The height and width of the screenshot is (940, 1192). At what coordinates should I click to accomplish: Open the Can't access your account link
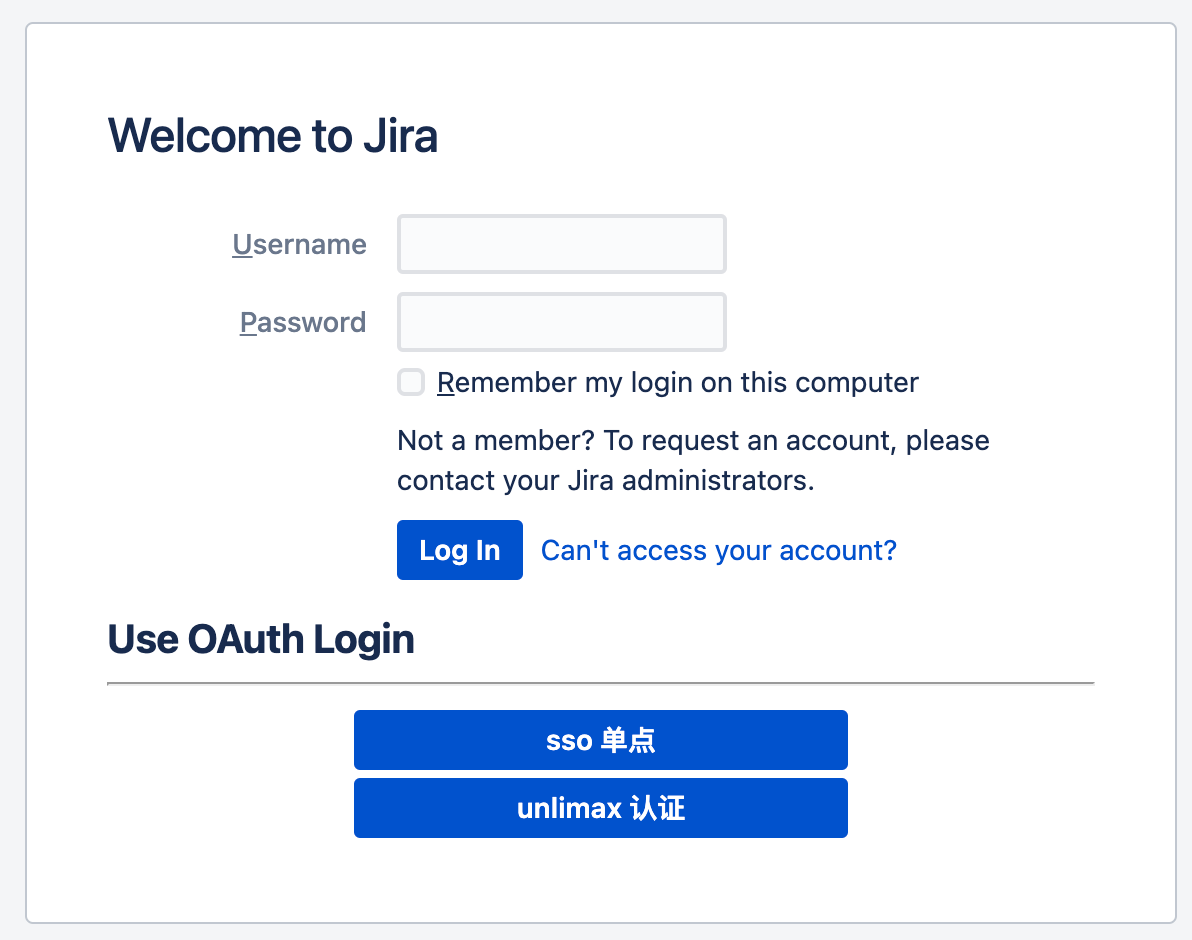point(718,550)
